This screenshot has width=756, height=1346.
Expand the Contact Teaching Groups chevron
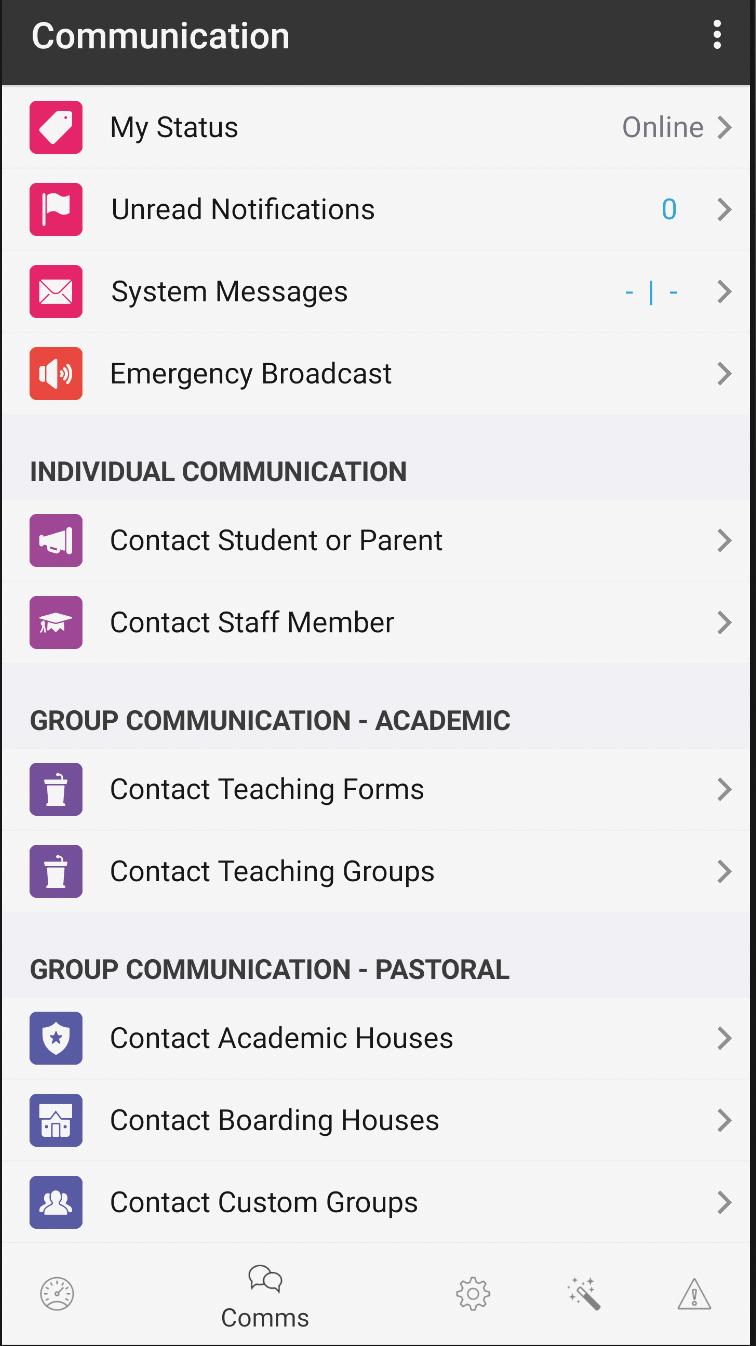click(x=725, y=871)
